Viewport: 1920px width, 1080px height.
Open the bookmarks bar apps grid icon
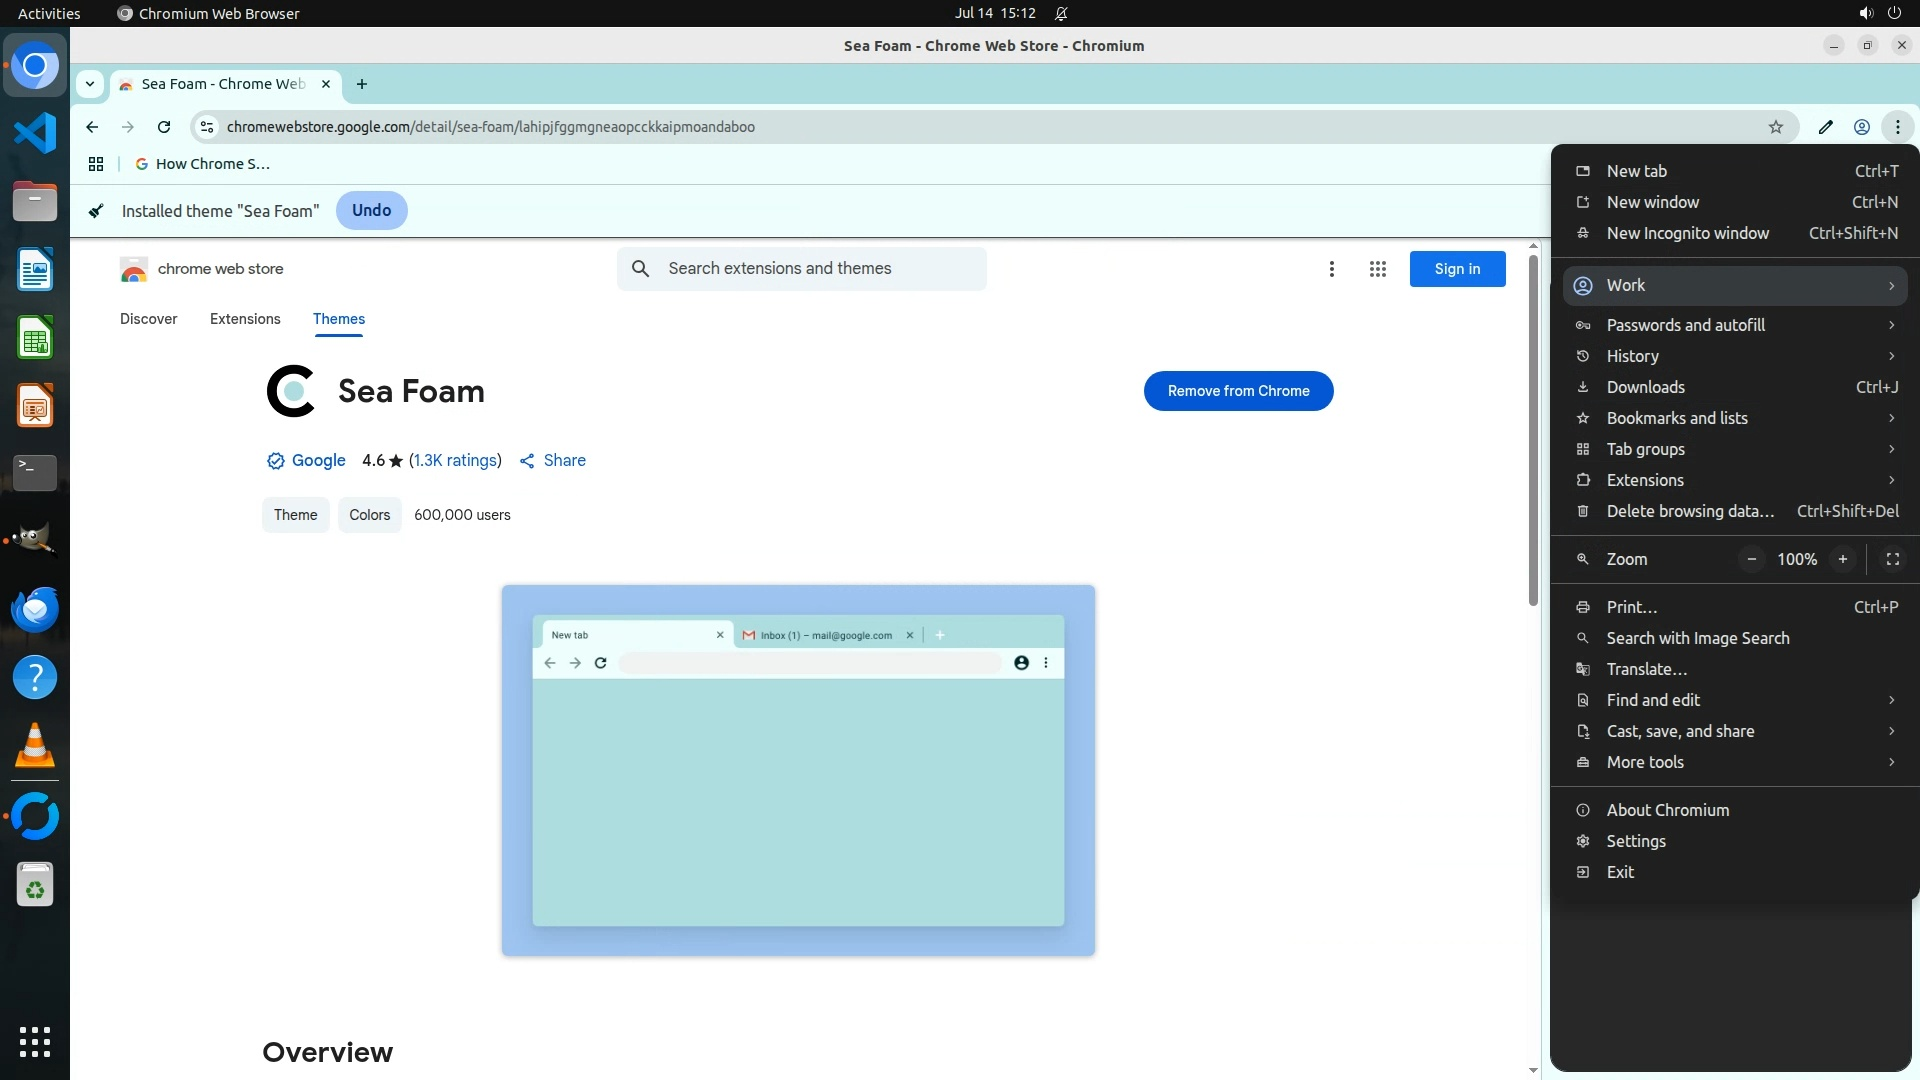point(96,164)
